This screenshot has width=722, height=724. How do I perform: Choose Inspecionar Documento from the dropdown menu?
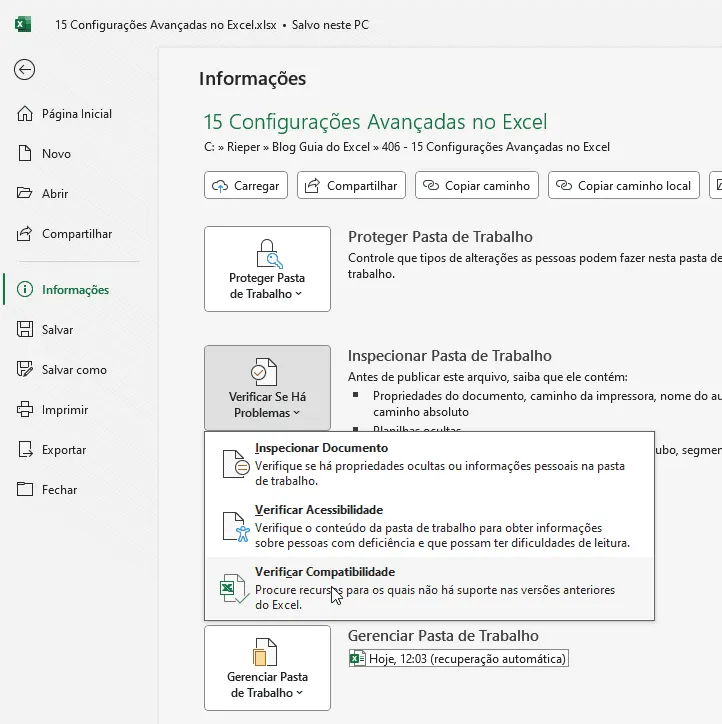[429, 465]
